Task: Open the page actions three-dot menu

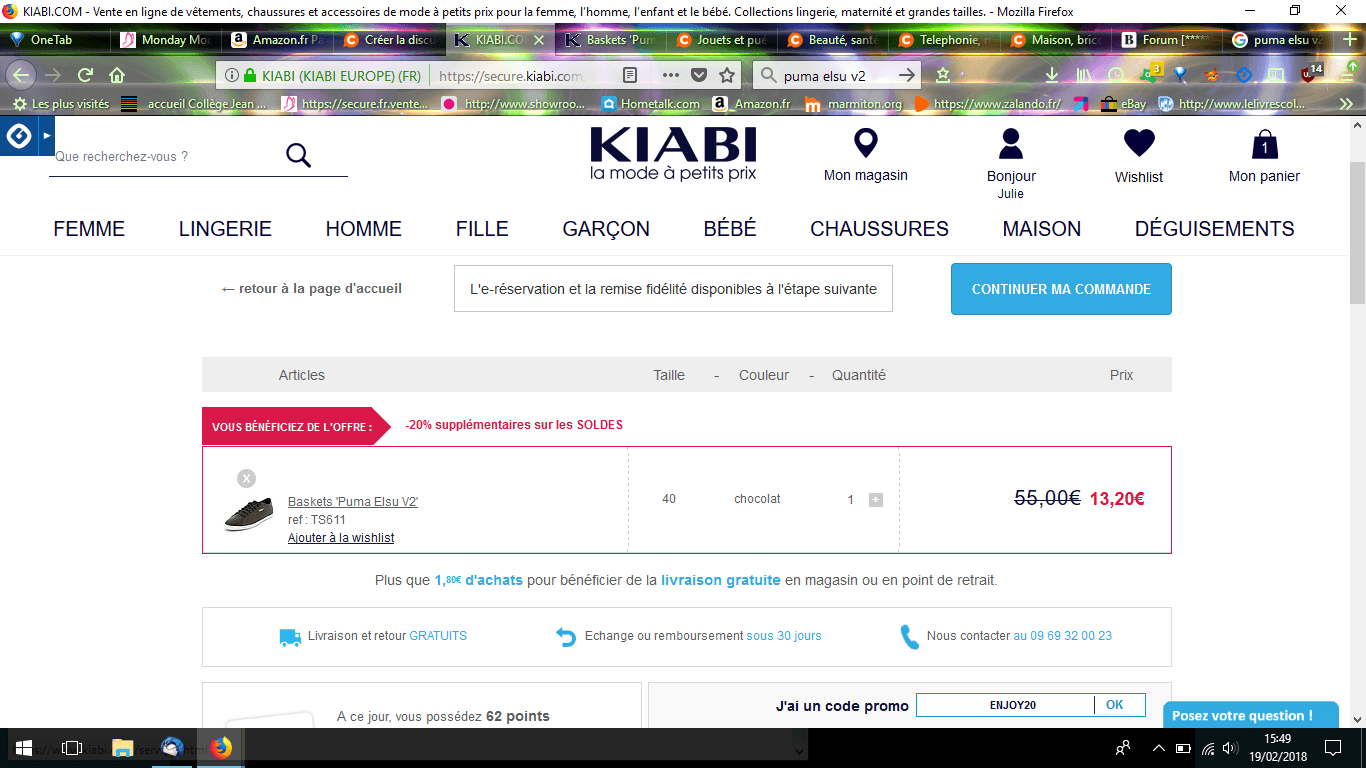Action: tap(670, 75)
